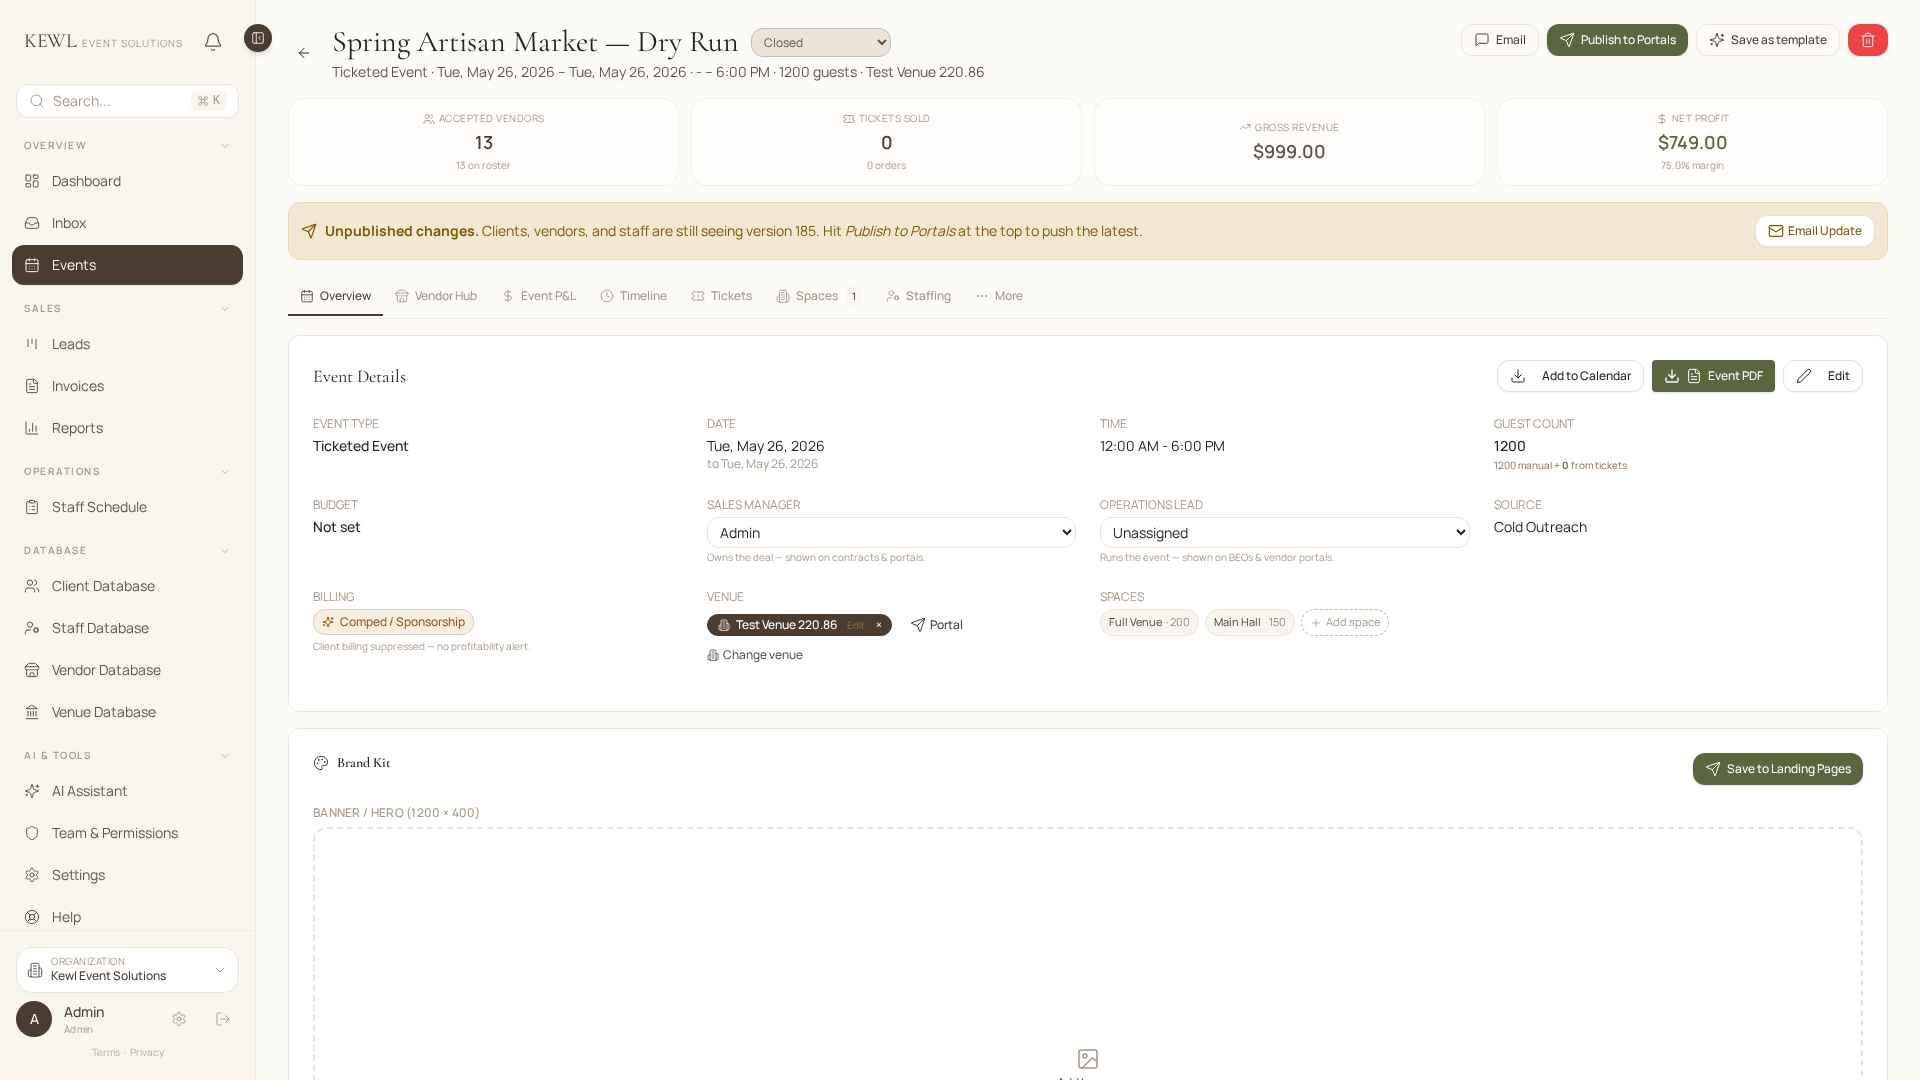Open the event status dropdown showing Closed
This screenshot has width=1920, height=1080.
tap(821, 43)
